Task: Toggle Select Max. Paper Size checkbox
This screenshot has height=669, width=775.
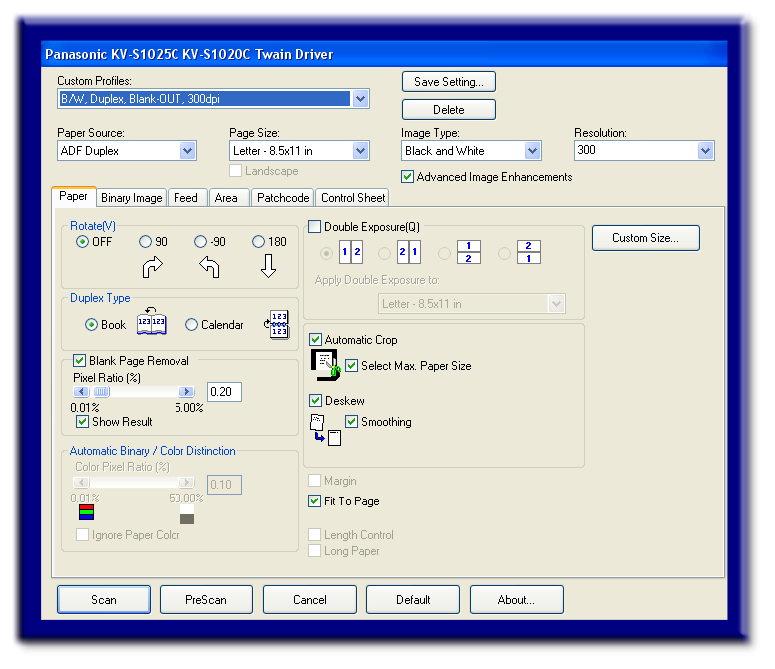Action: tap(351, 366)
